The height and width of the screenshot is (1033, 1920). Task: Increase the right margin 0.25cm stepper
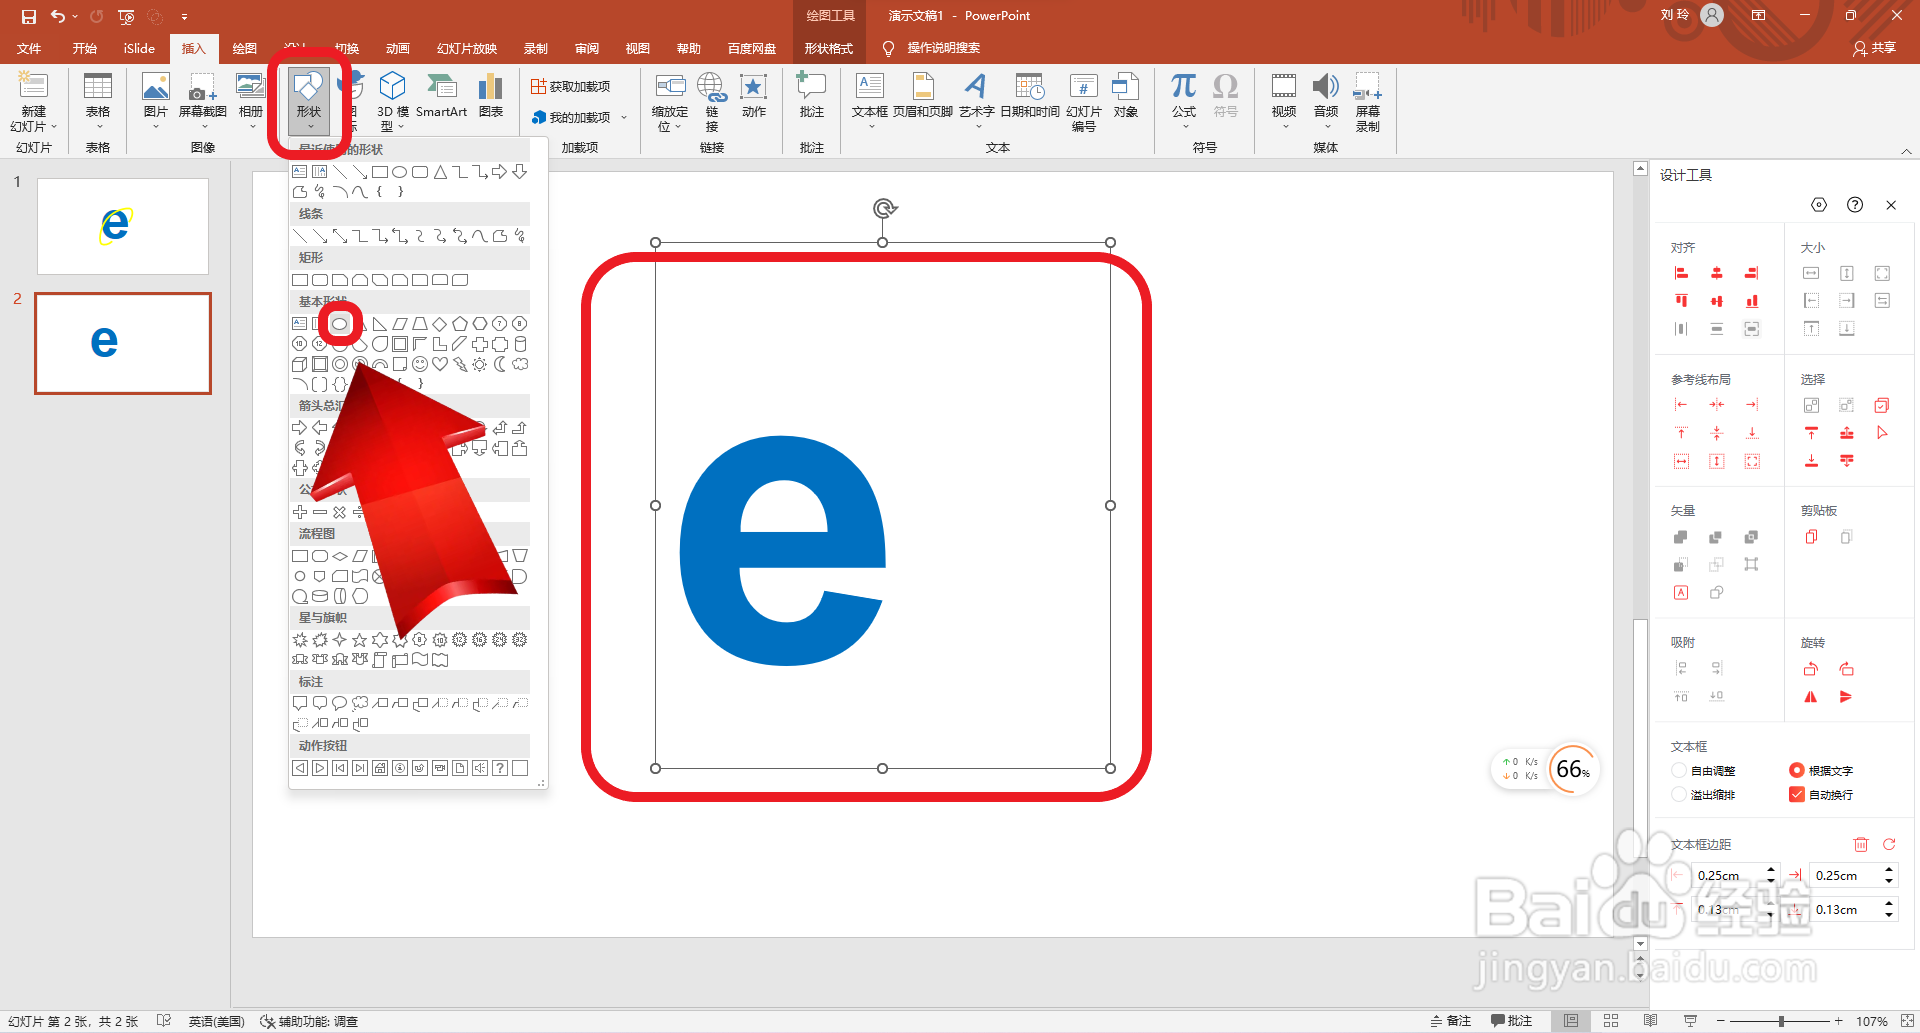click(1889, 870)
